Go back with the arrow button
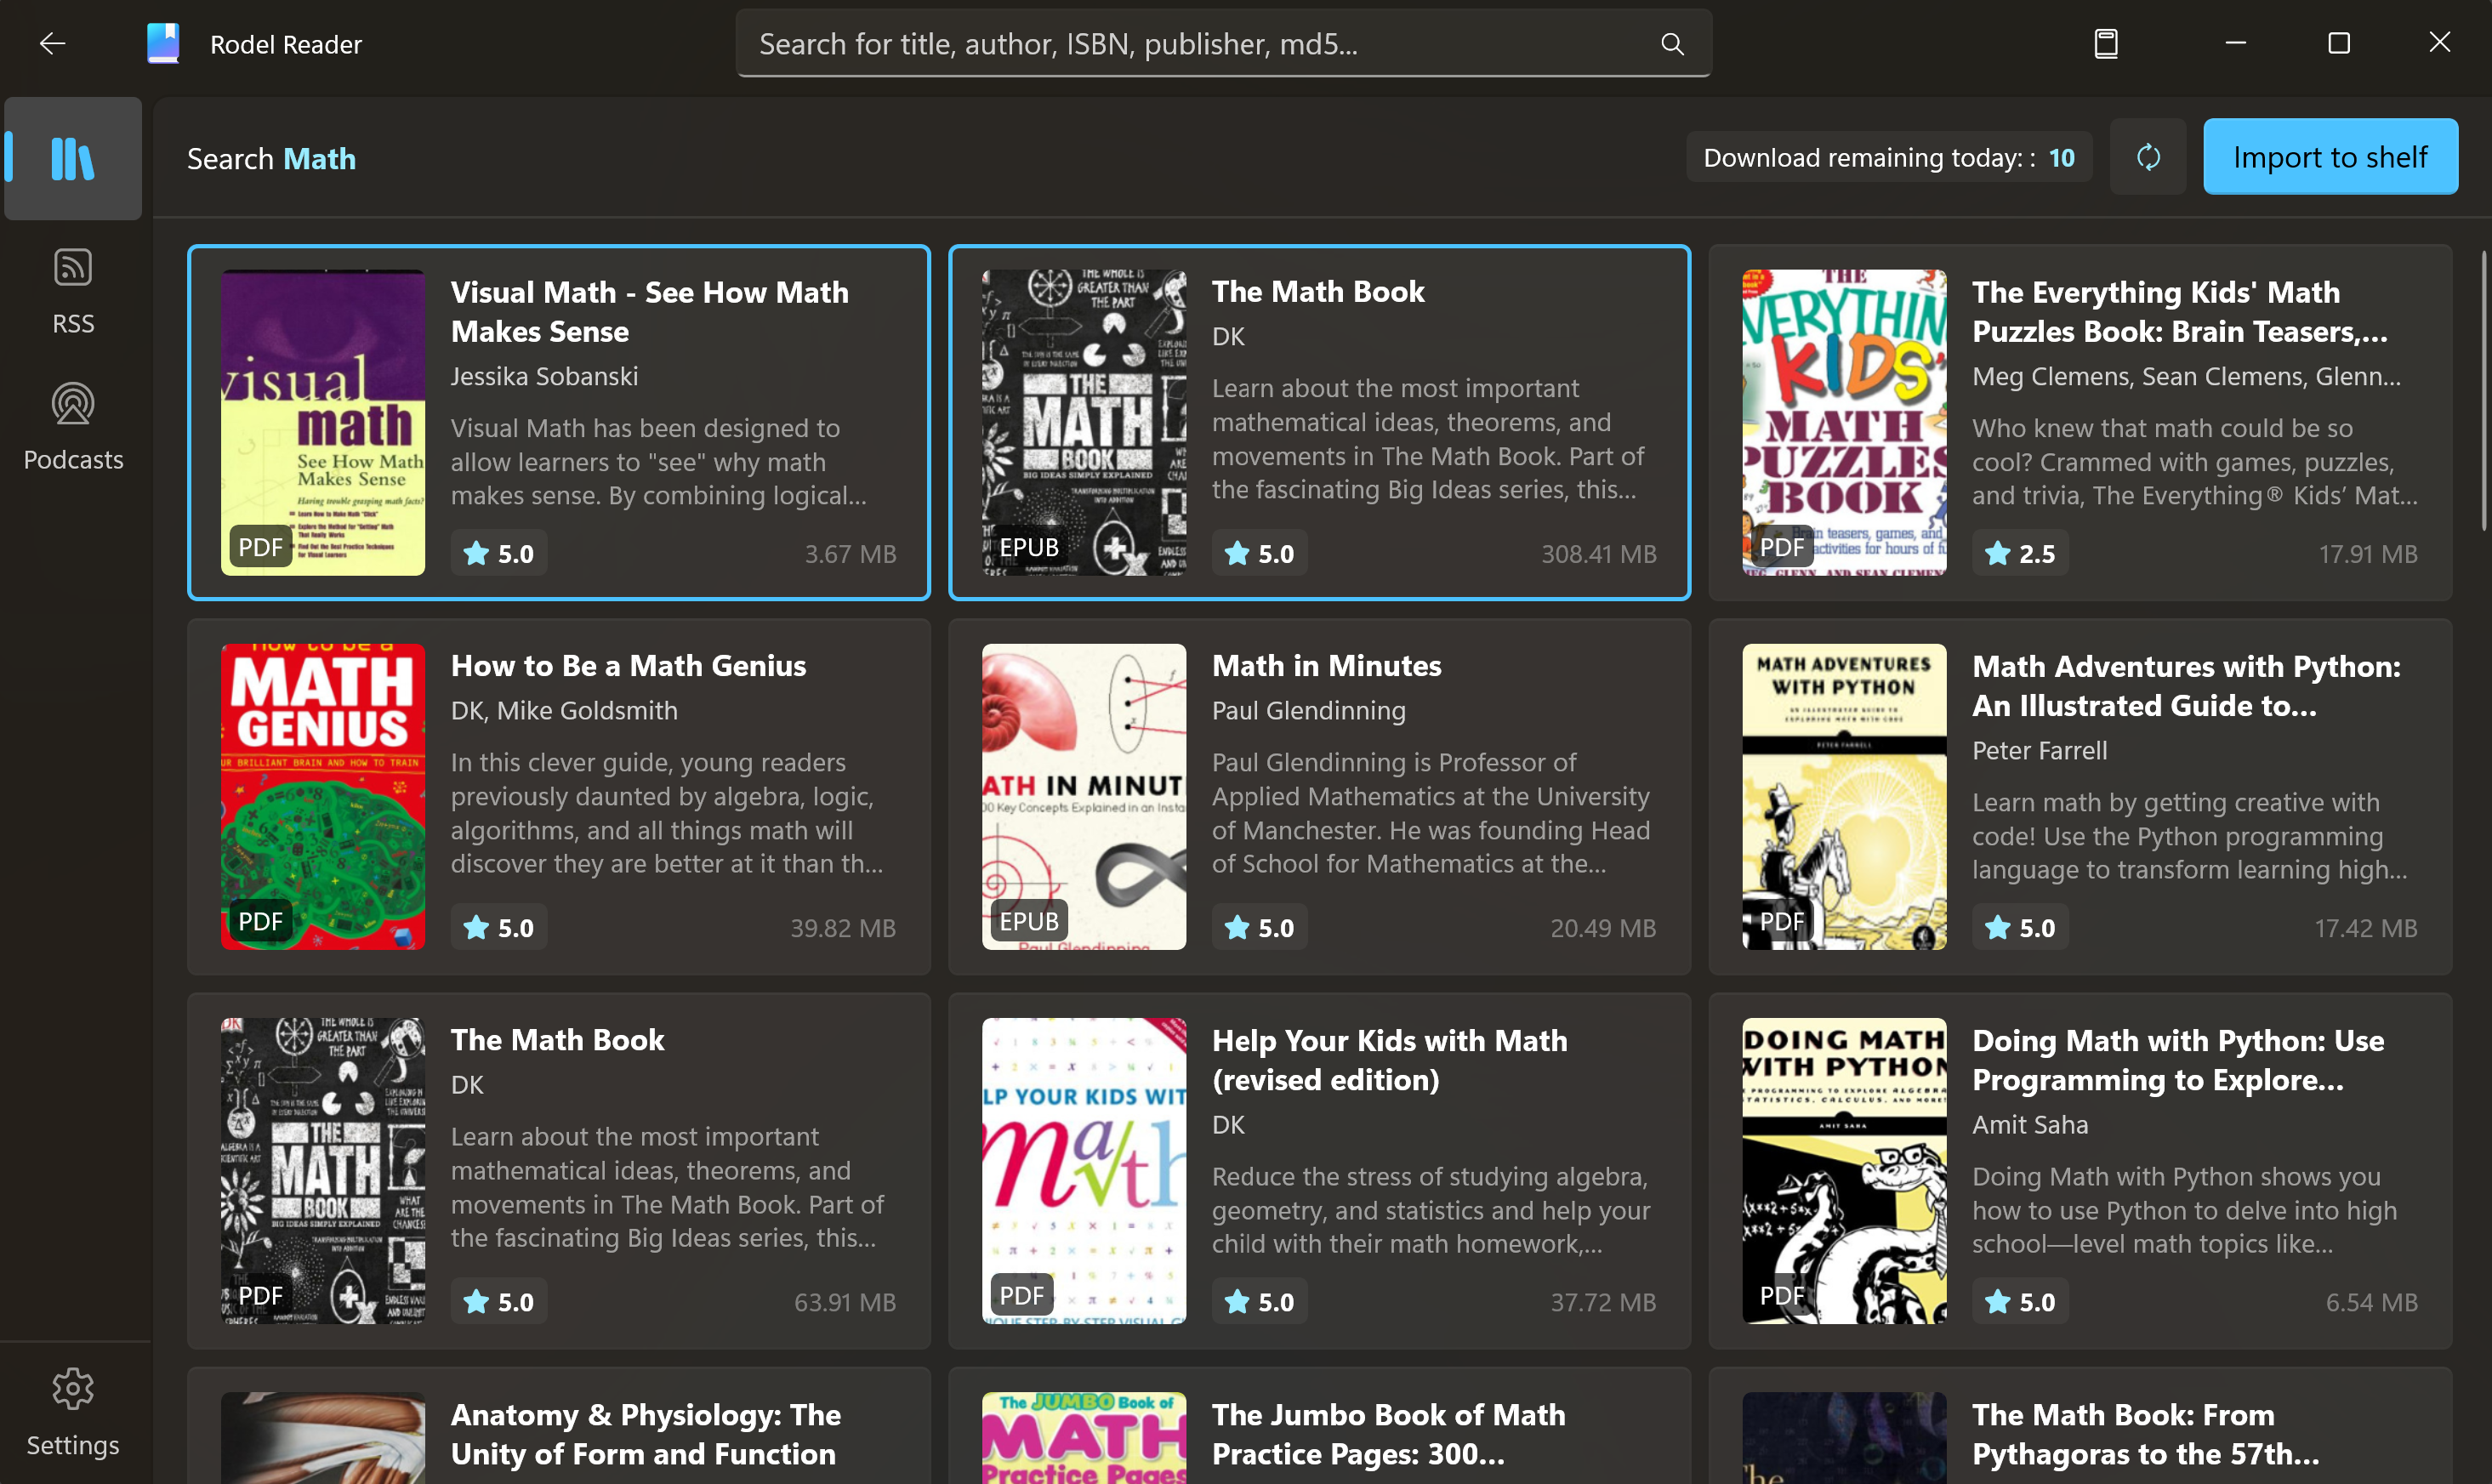2492x1484 pixels. click(52, 43)
